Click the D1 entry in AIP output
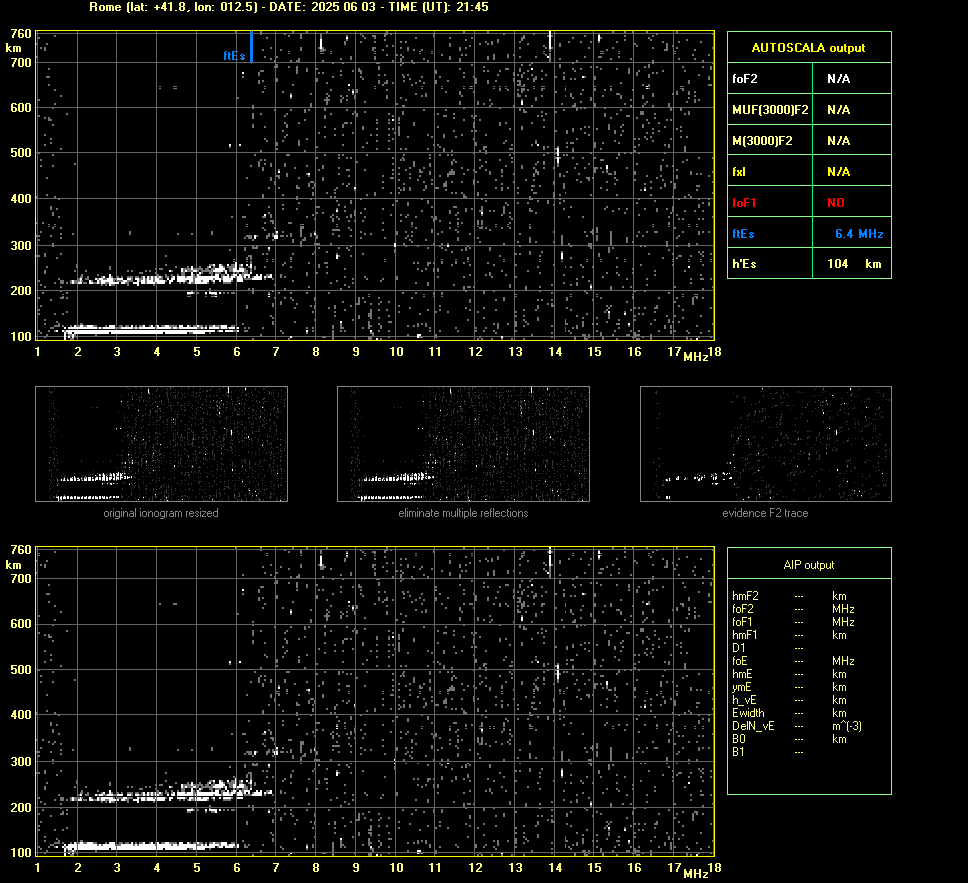 click(767, 648)
